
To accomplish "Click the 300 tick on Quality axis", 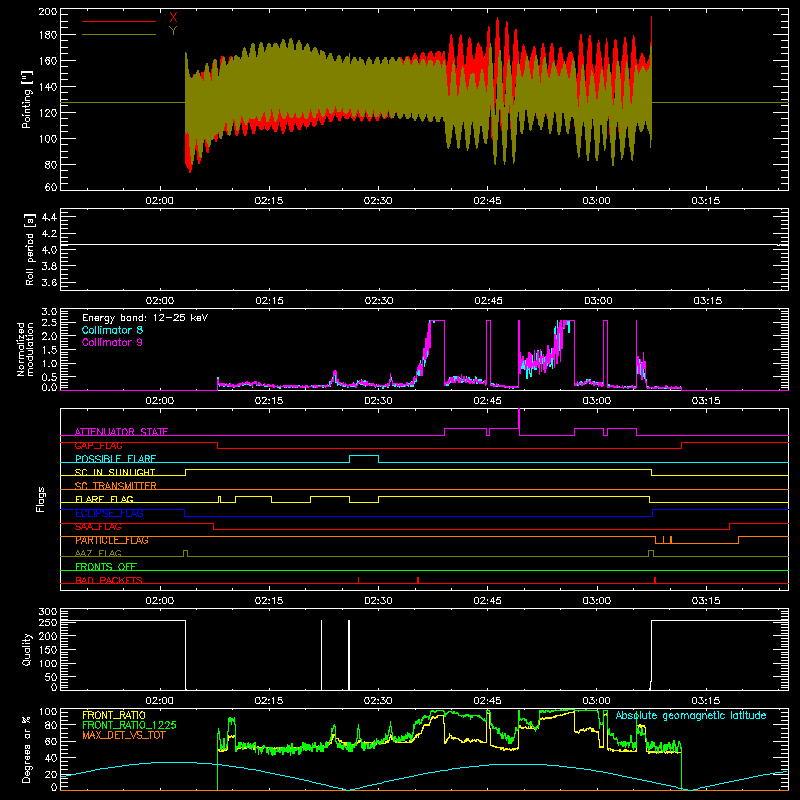I will click(48, 612).
